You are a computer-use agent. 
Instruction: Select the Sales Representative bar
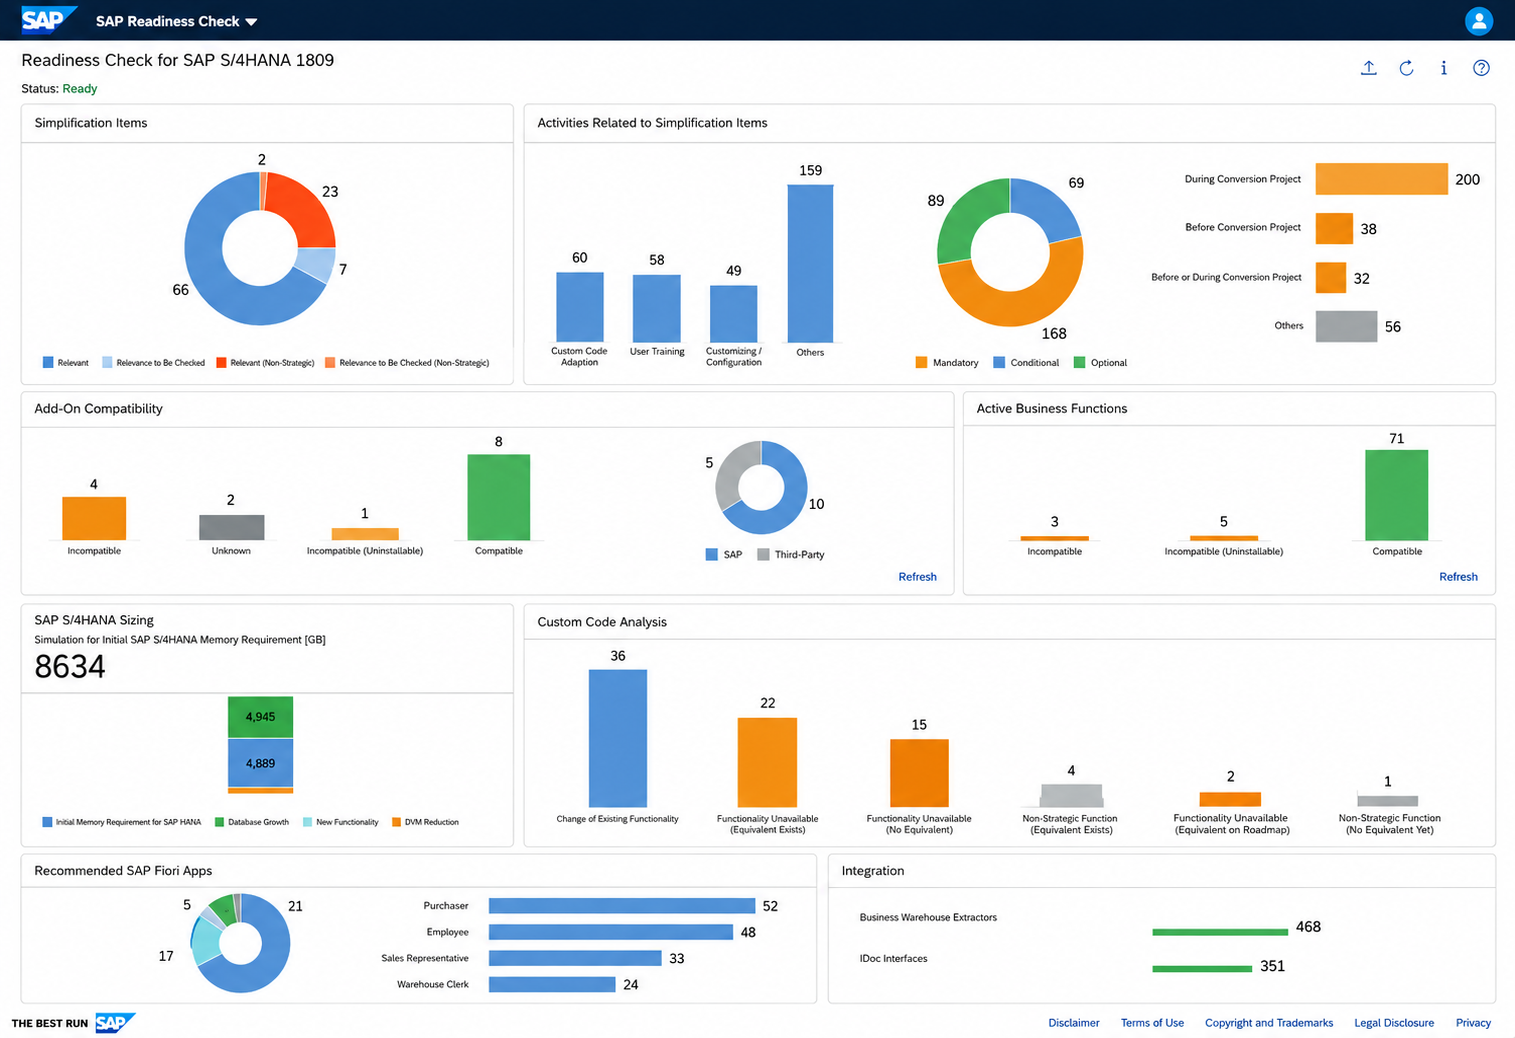point(575,958)
